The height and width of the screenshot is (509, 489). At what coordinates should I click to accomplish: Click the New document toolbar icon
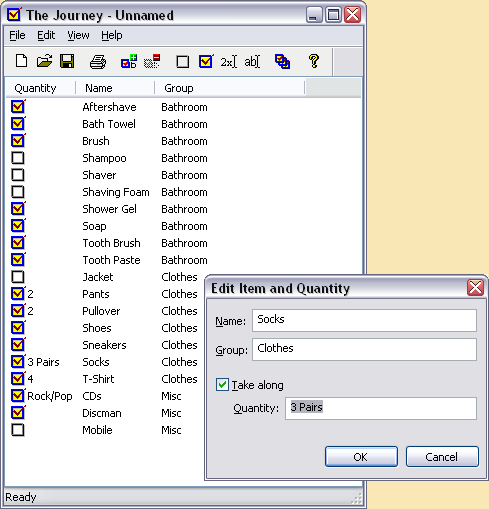[x=22, y=61]
